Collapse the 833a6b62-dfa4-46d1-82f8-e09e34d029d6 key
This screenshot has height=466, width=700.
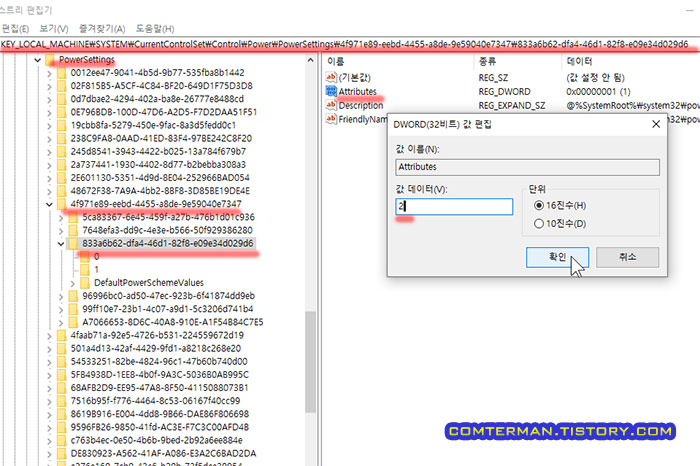tap(61, 244)
